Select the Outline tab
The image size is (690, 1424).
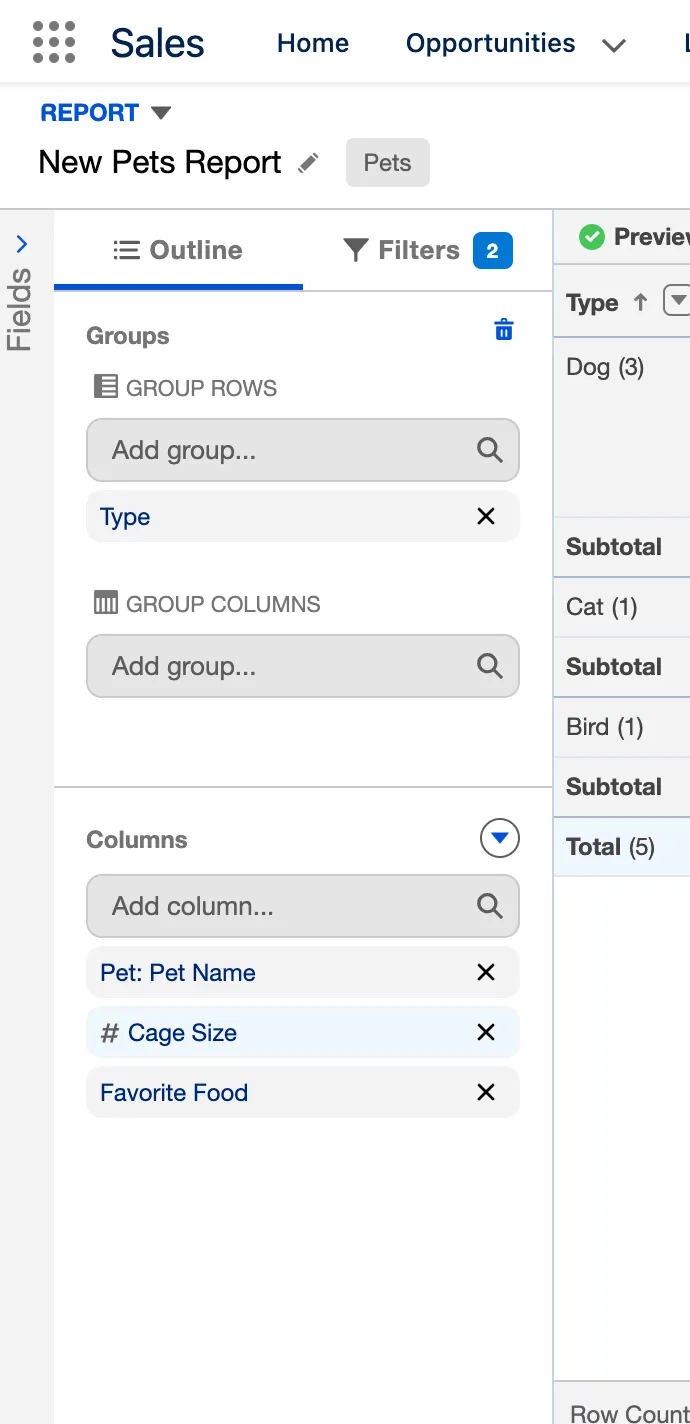[178, 250]
